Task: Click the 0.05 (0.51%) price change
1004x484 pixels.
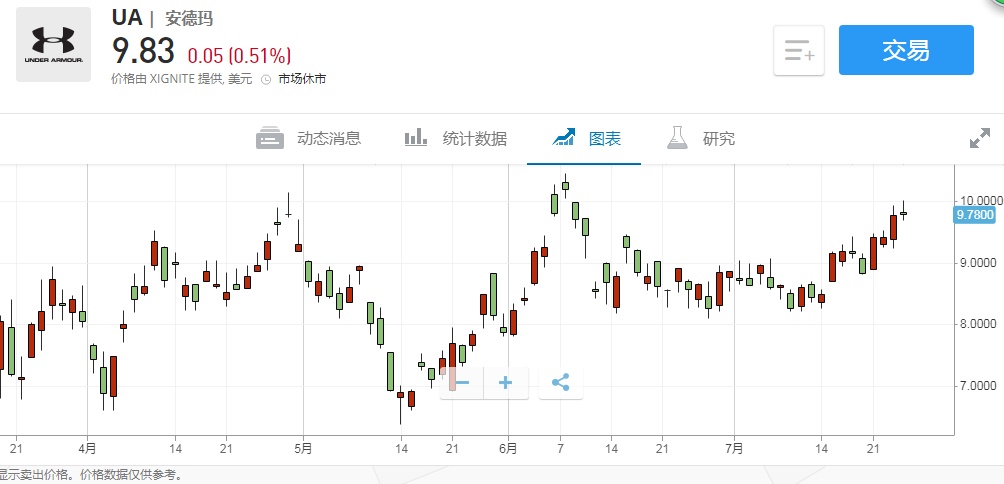Action: (x=239, y=54)
